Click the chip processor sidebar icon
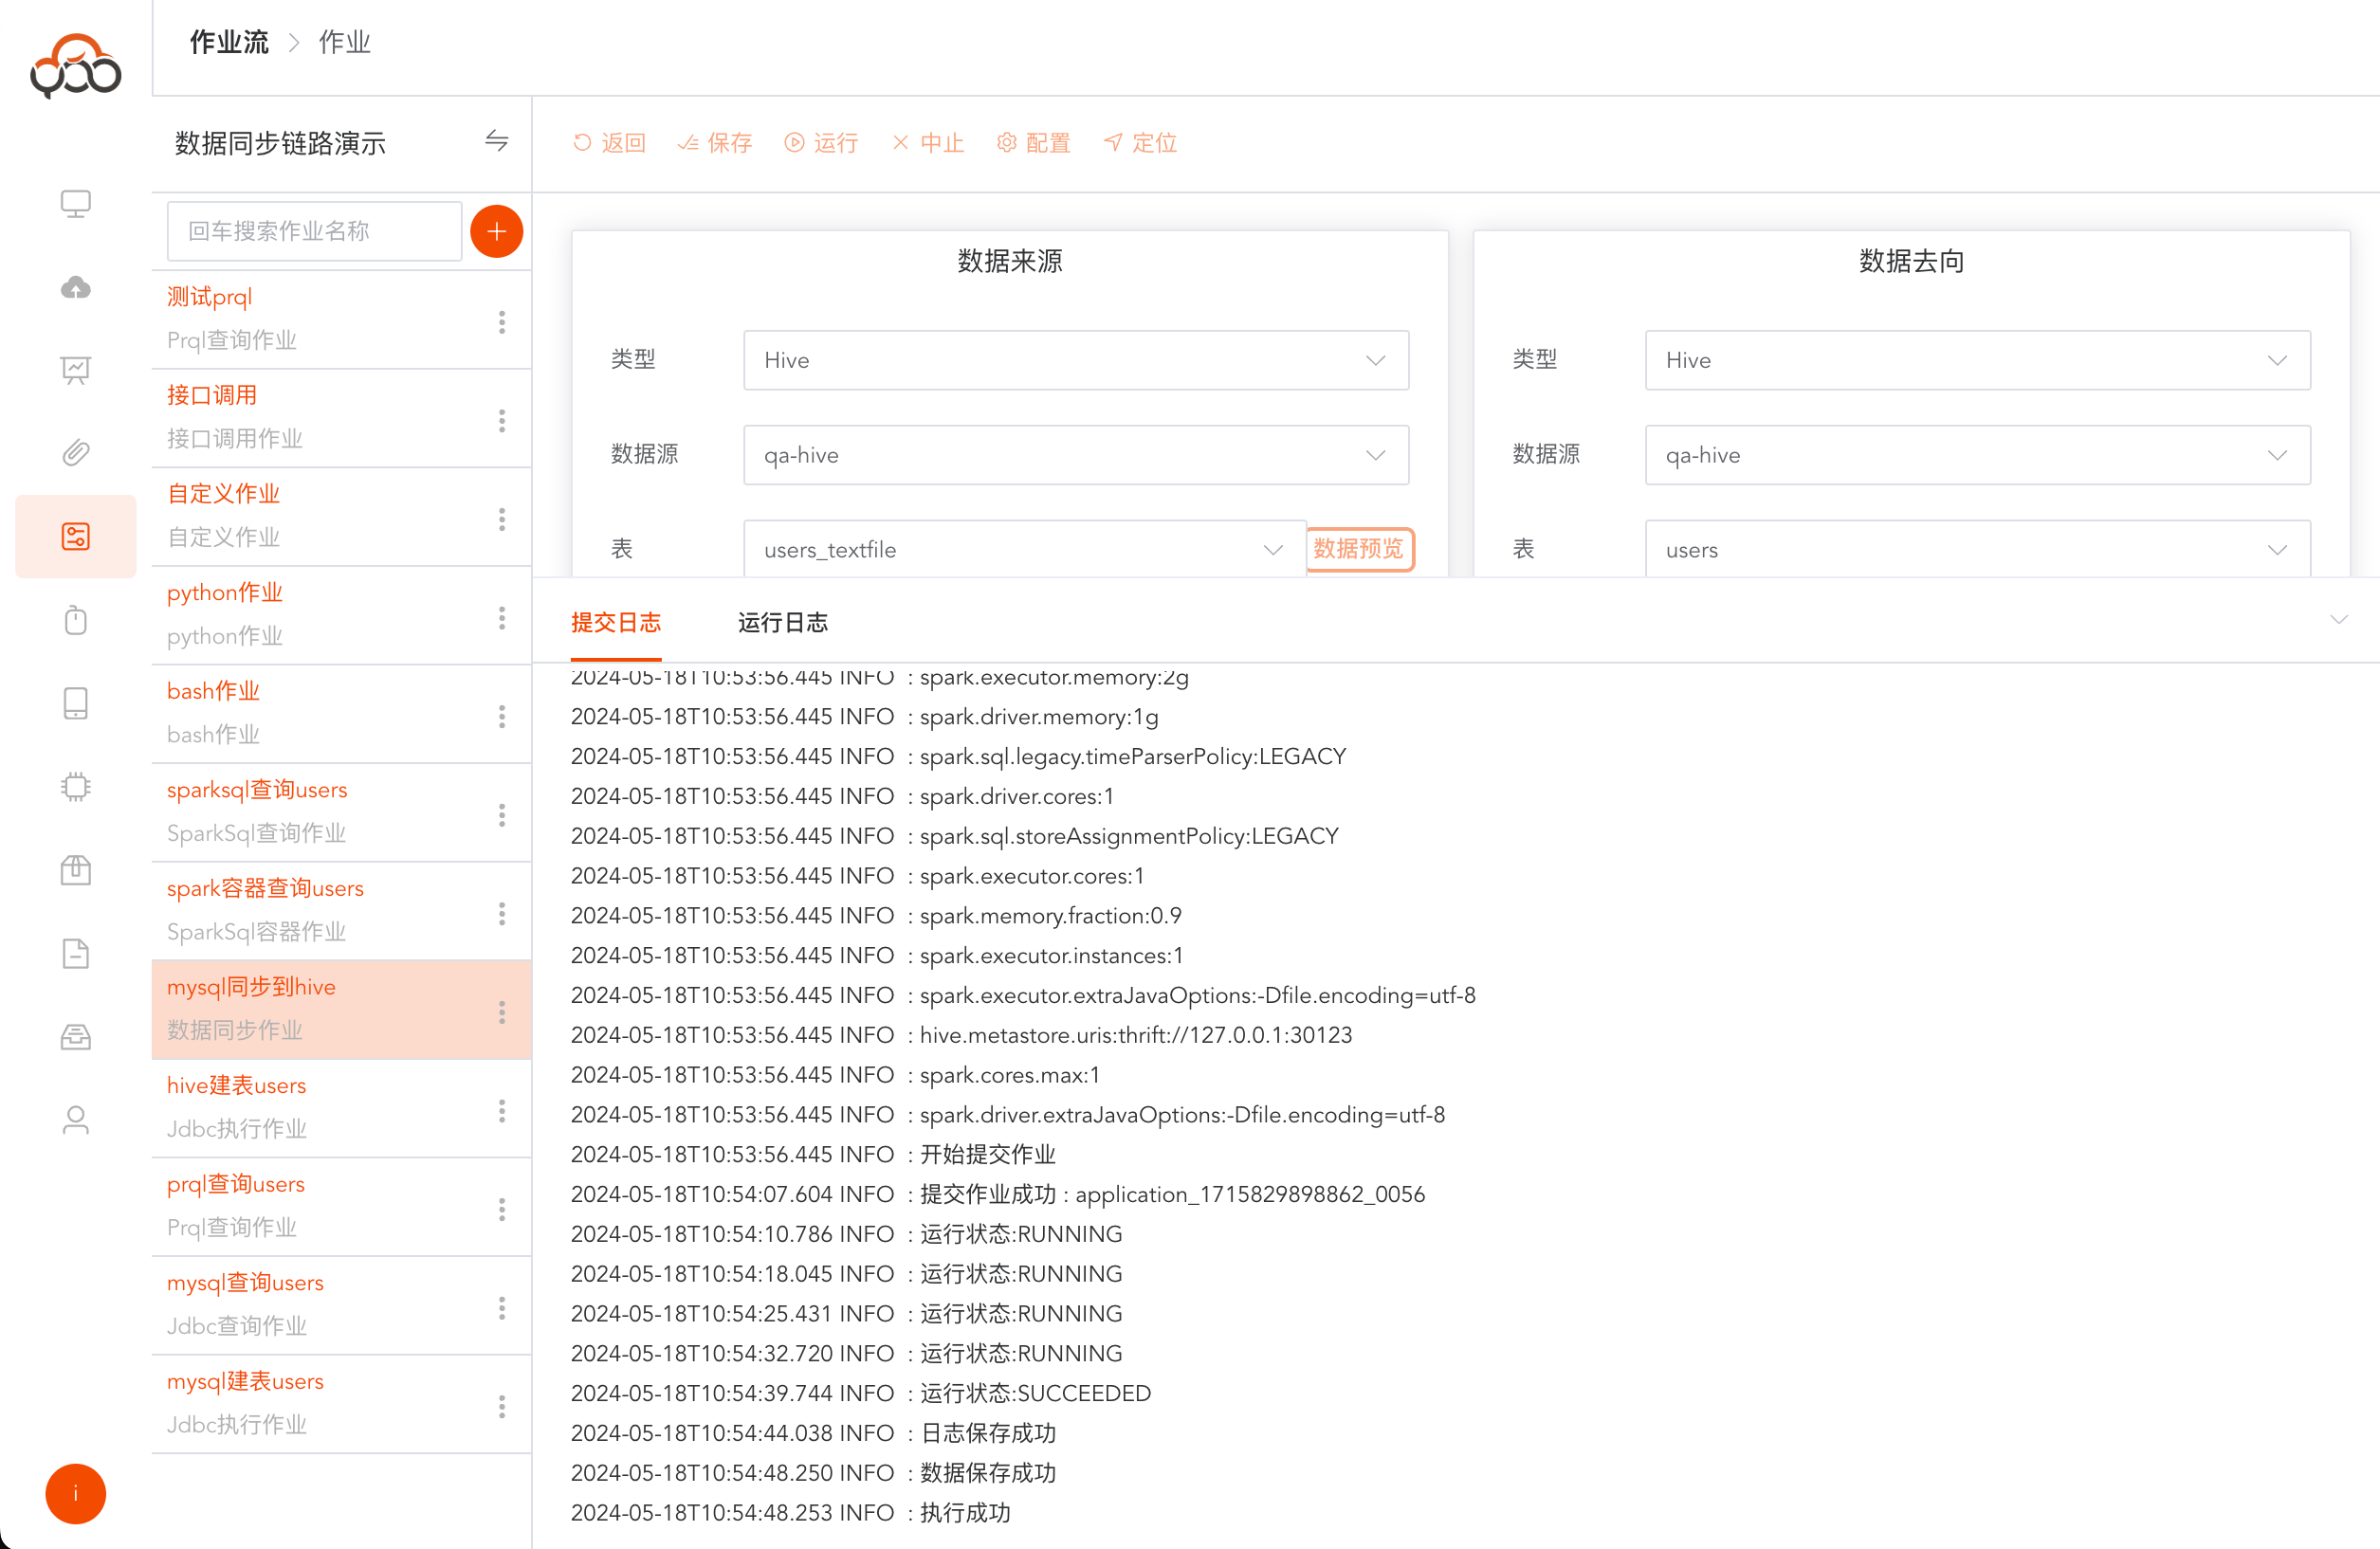 click(76, 787)
